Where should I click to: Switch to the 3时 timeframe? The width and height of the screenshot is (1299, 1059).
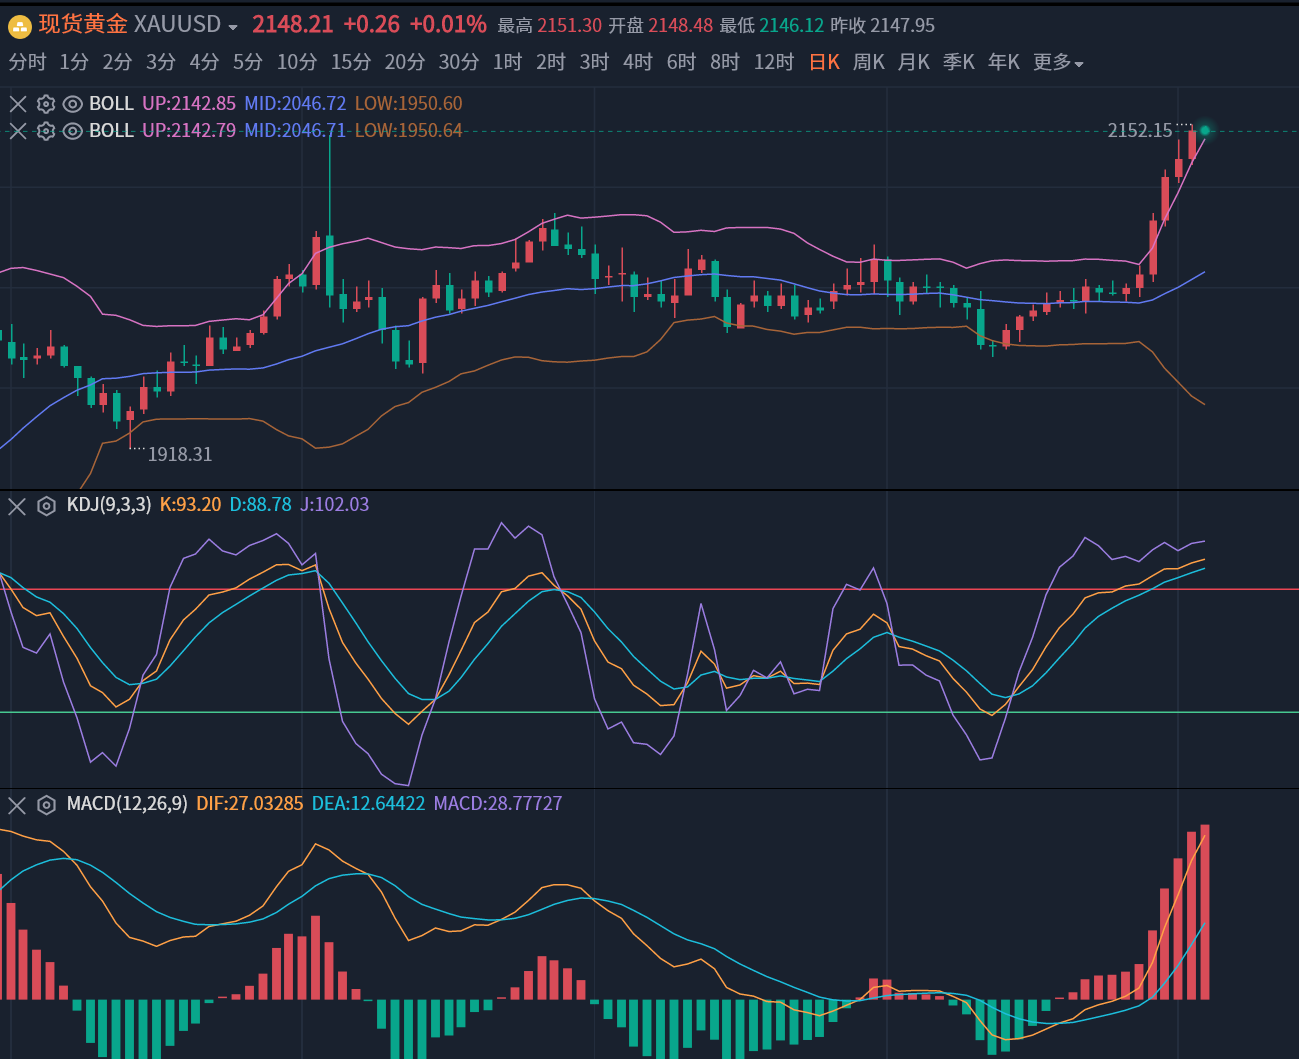tap(594, 63)
